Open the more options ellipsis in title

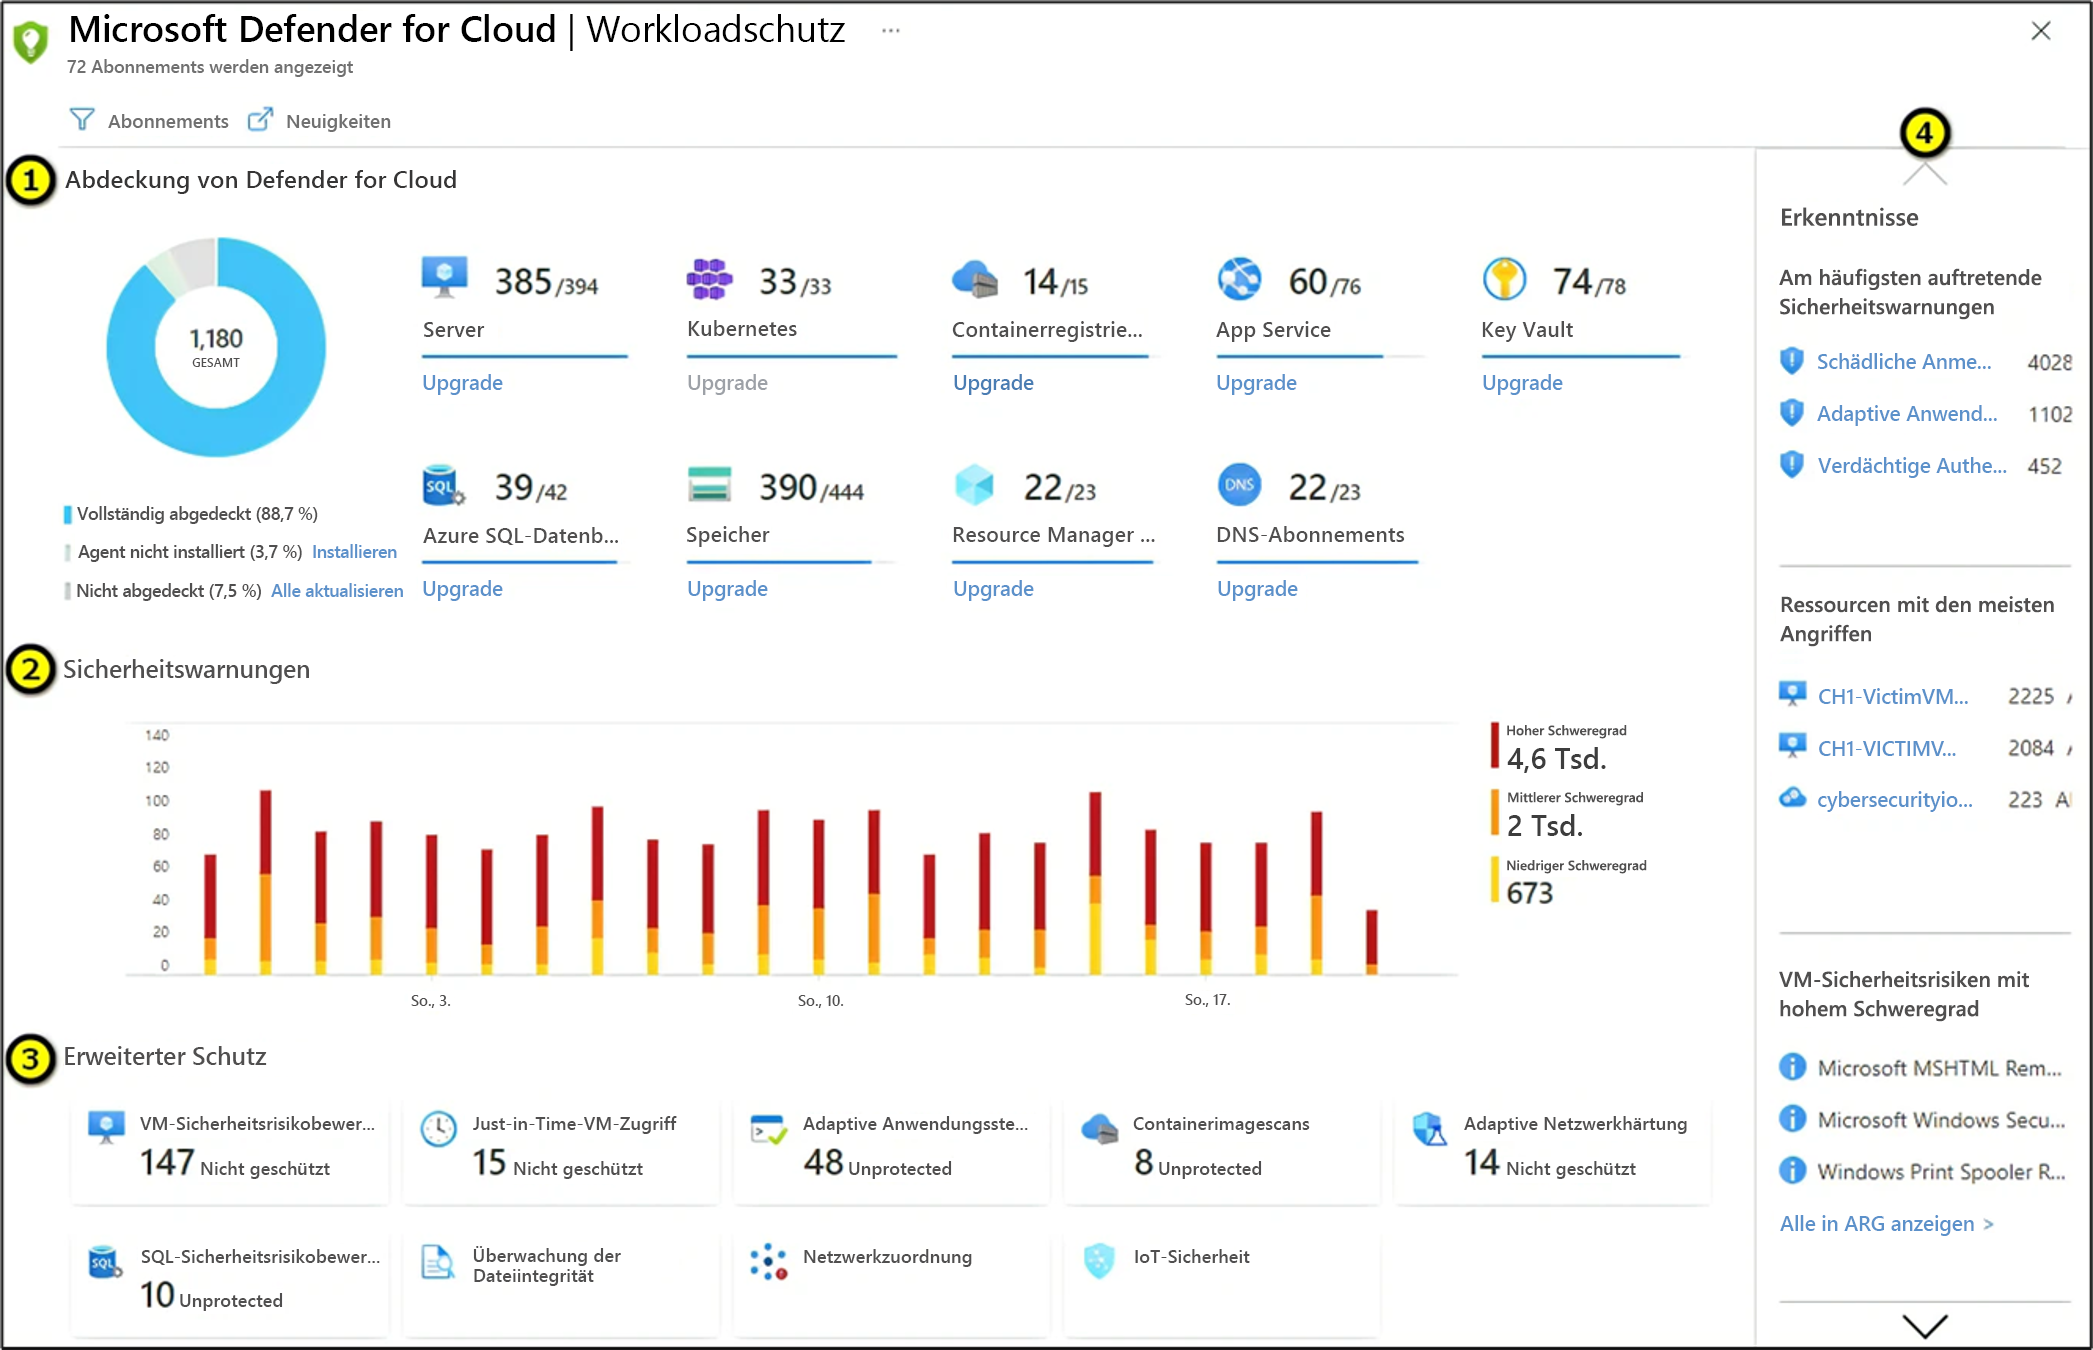[891, 31]
